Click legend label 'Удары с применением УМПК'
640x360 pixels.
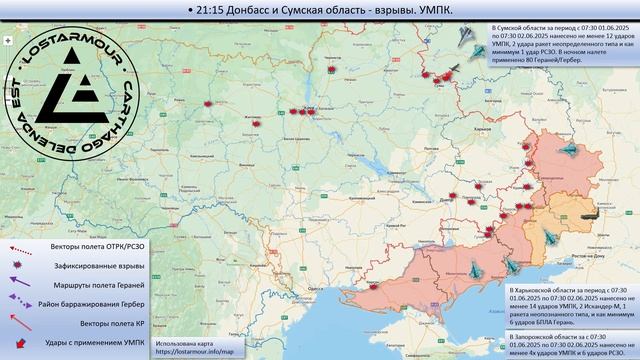[95, 342]
